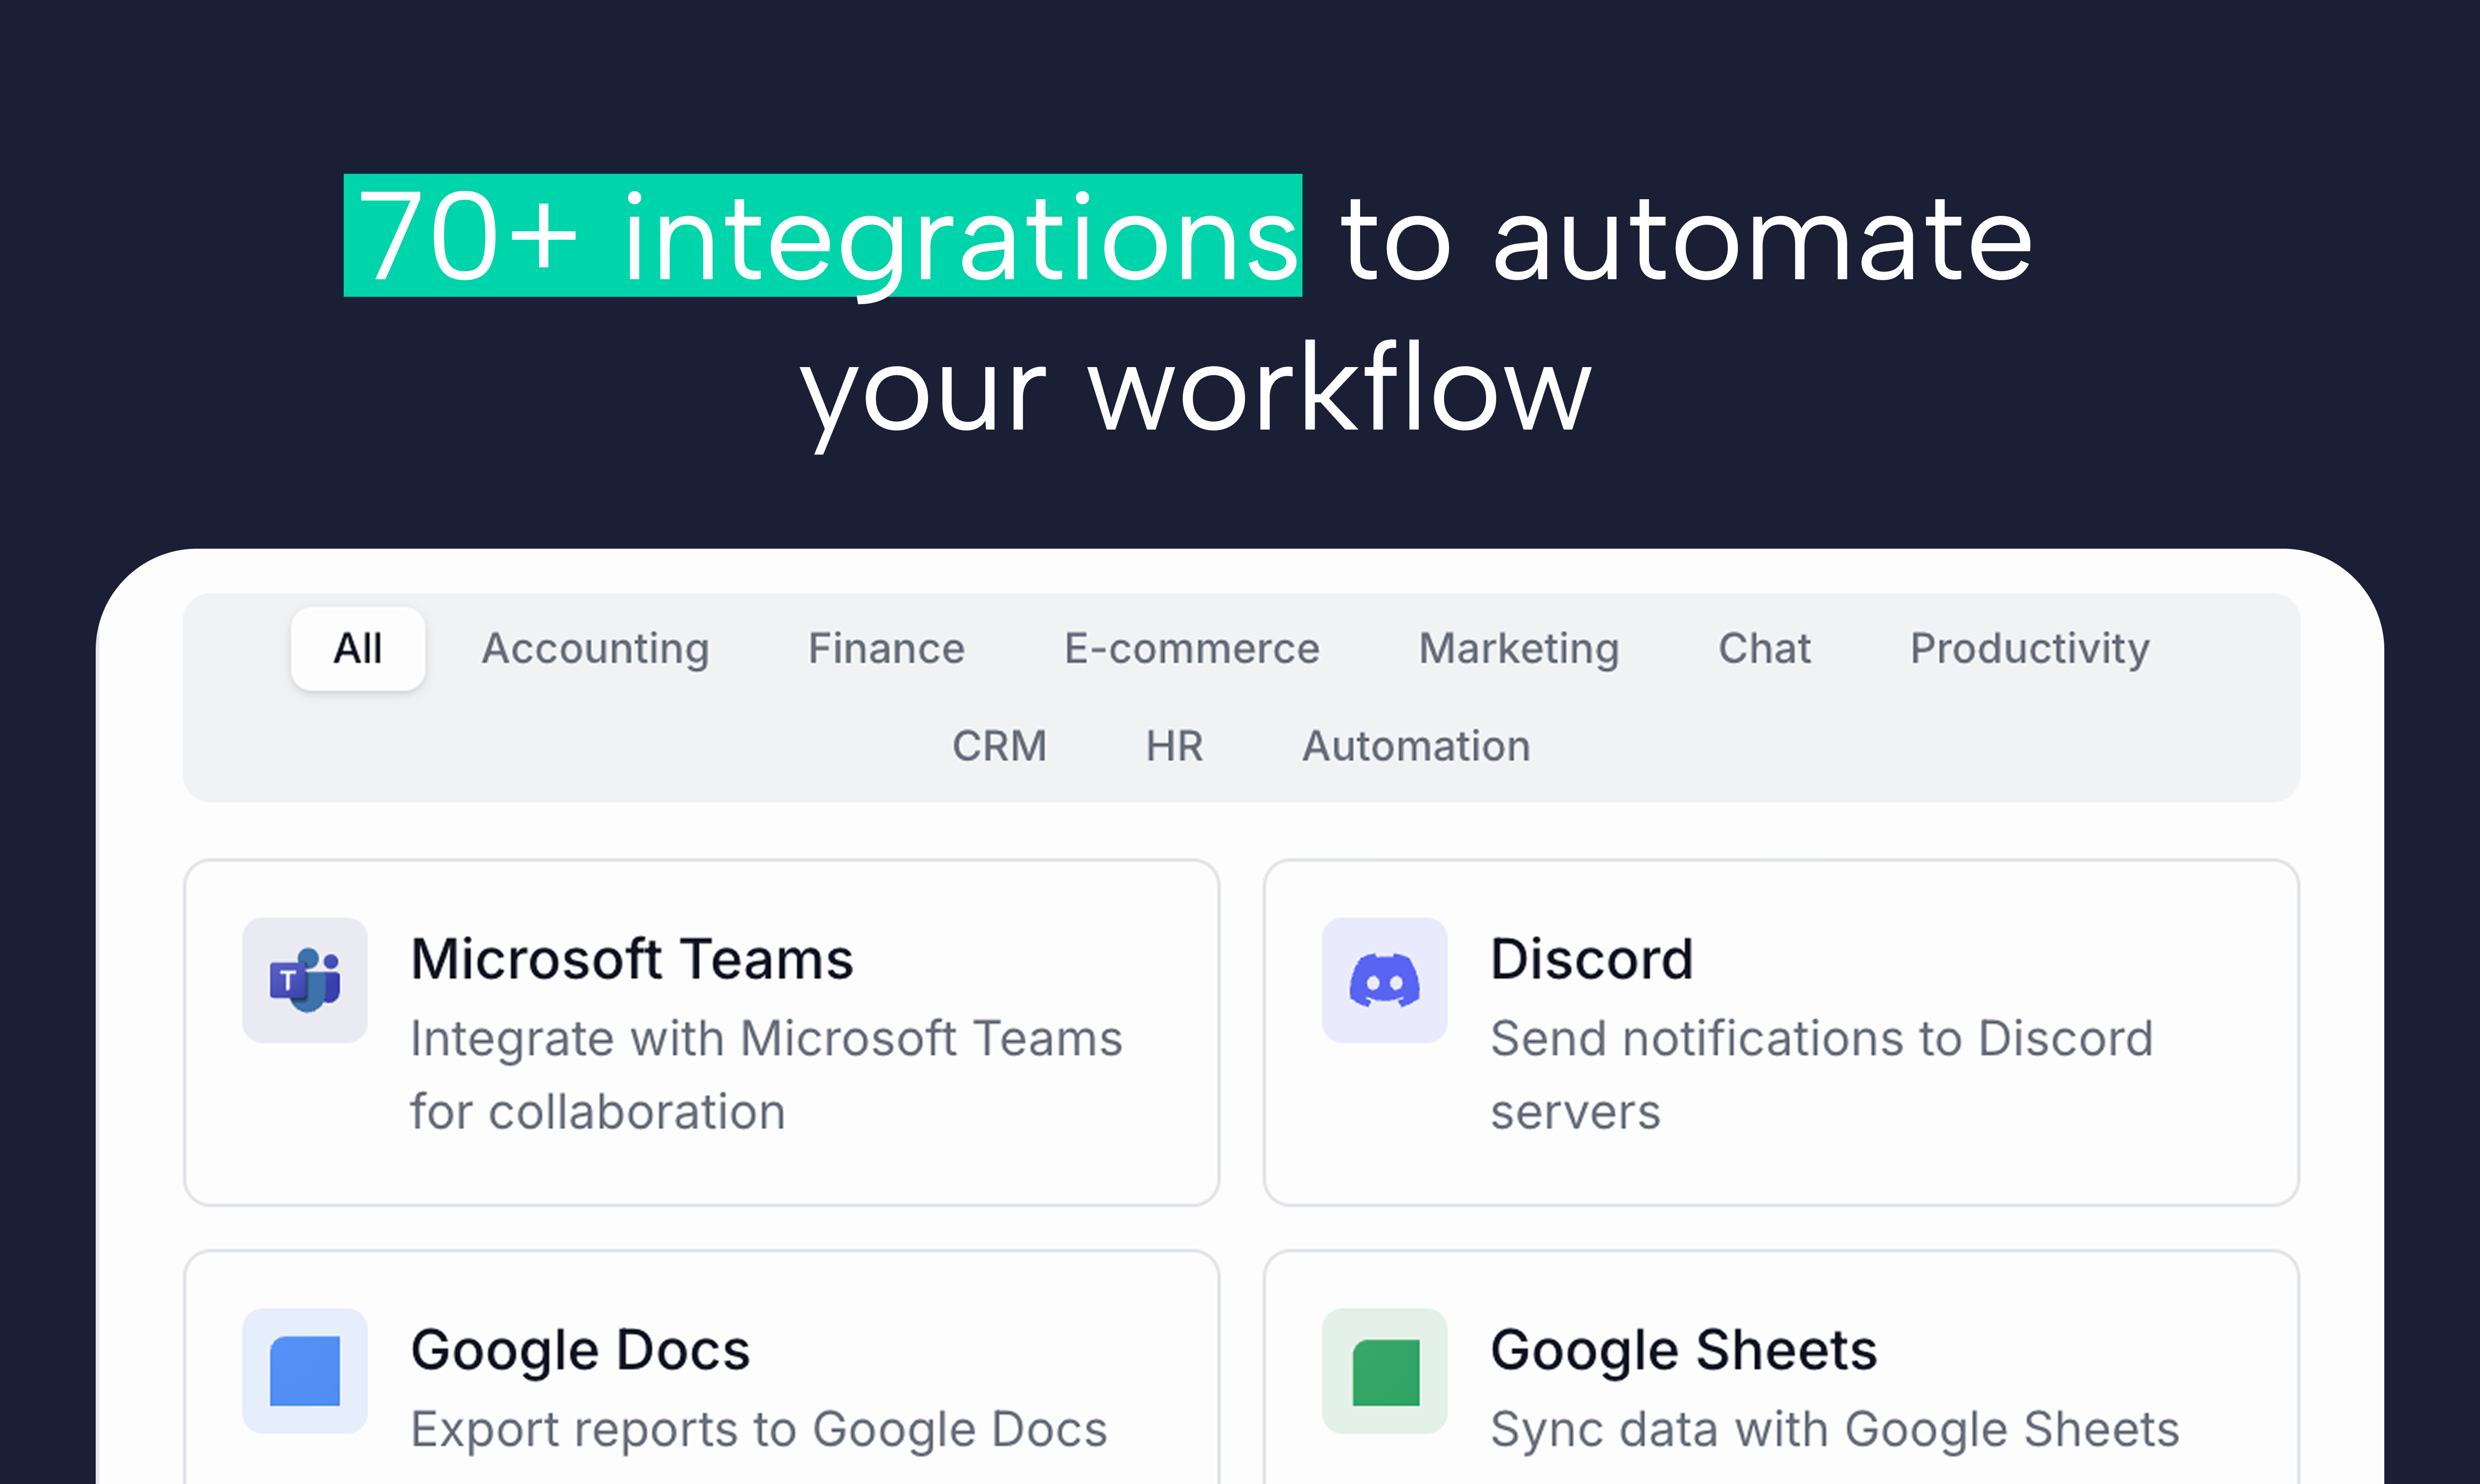Choose the HR category tab
This screenshot has height=1484, width=2480.
[x=1175, y=746]
